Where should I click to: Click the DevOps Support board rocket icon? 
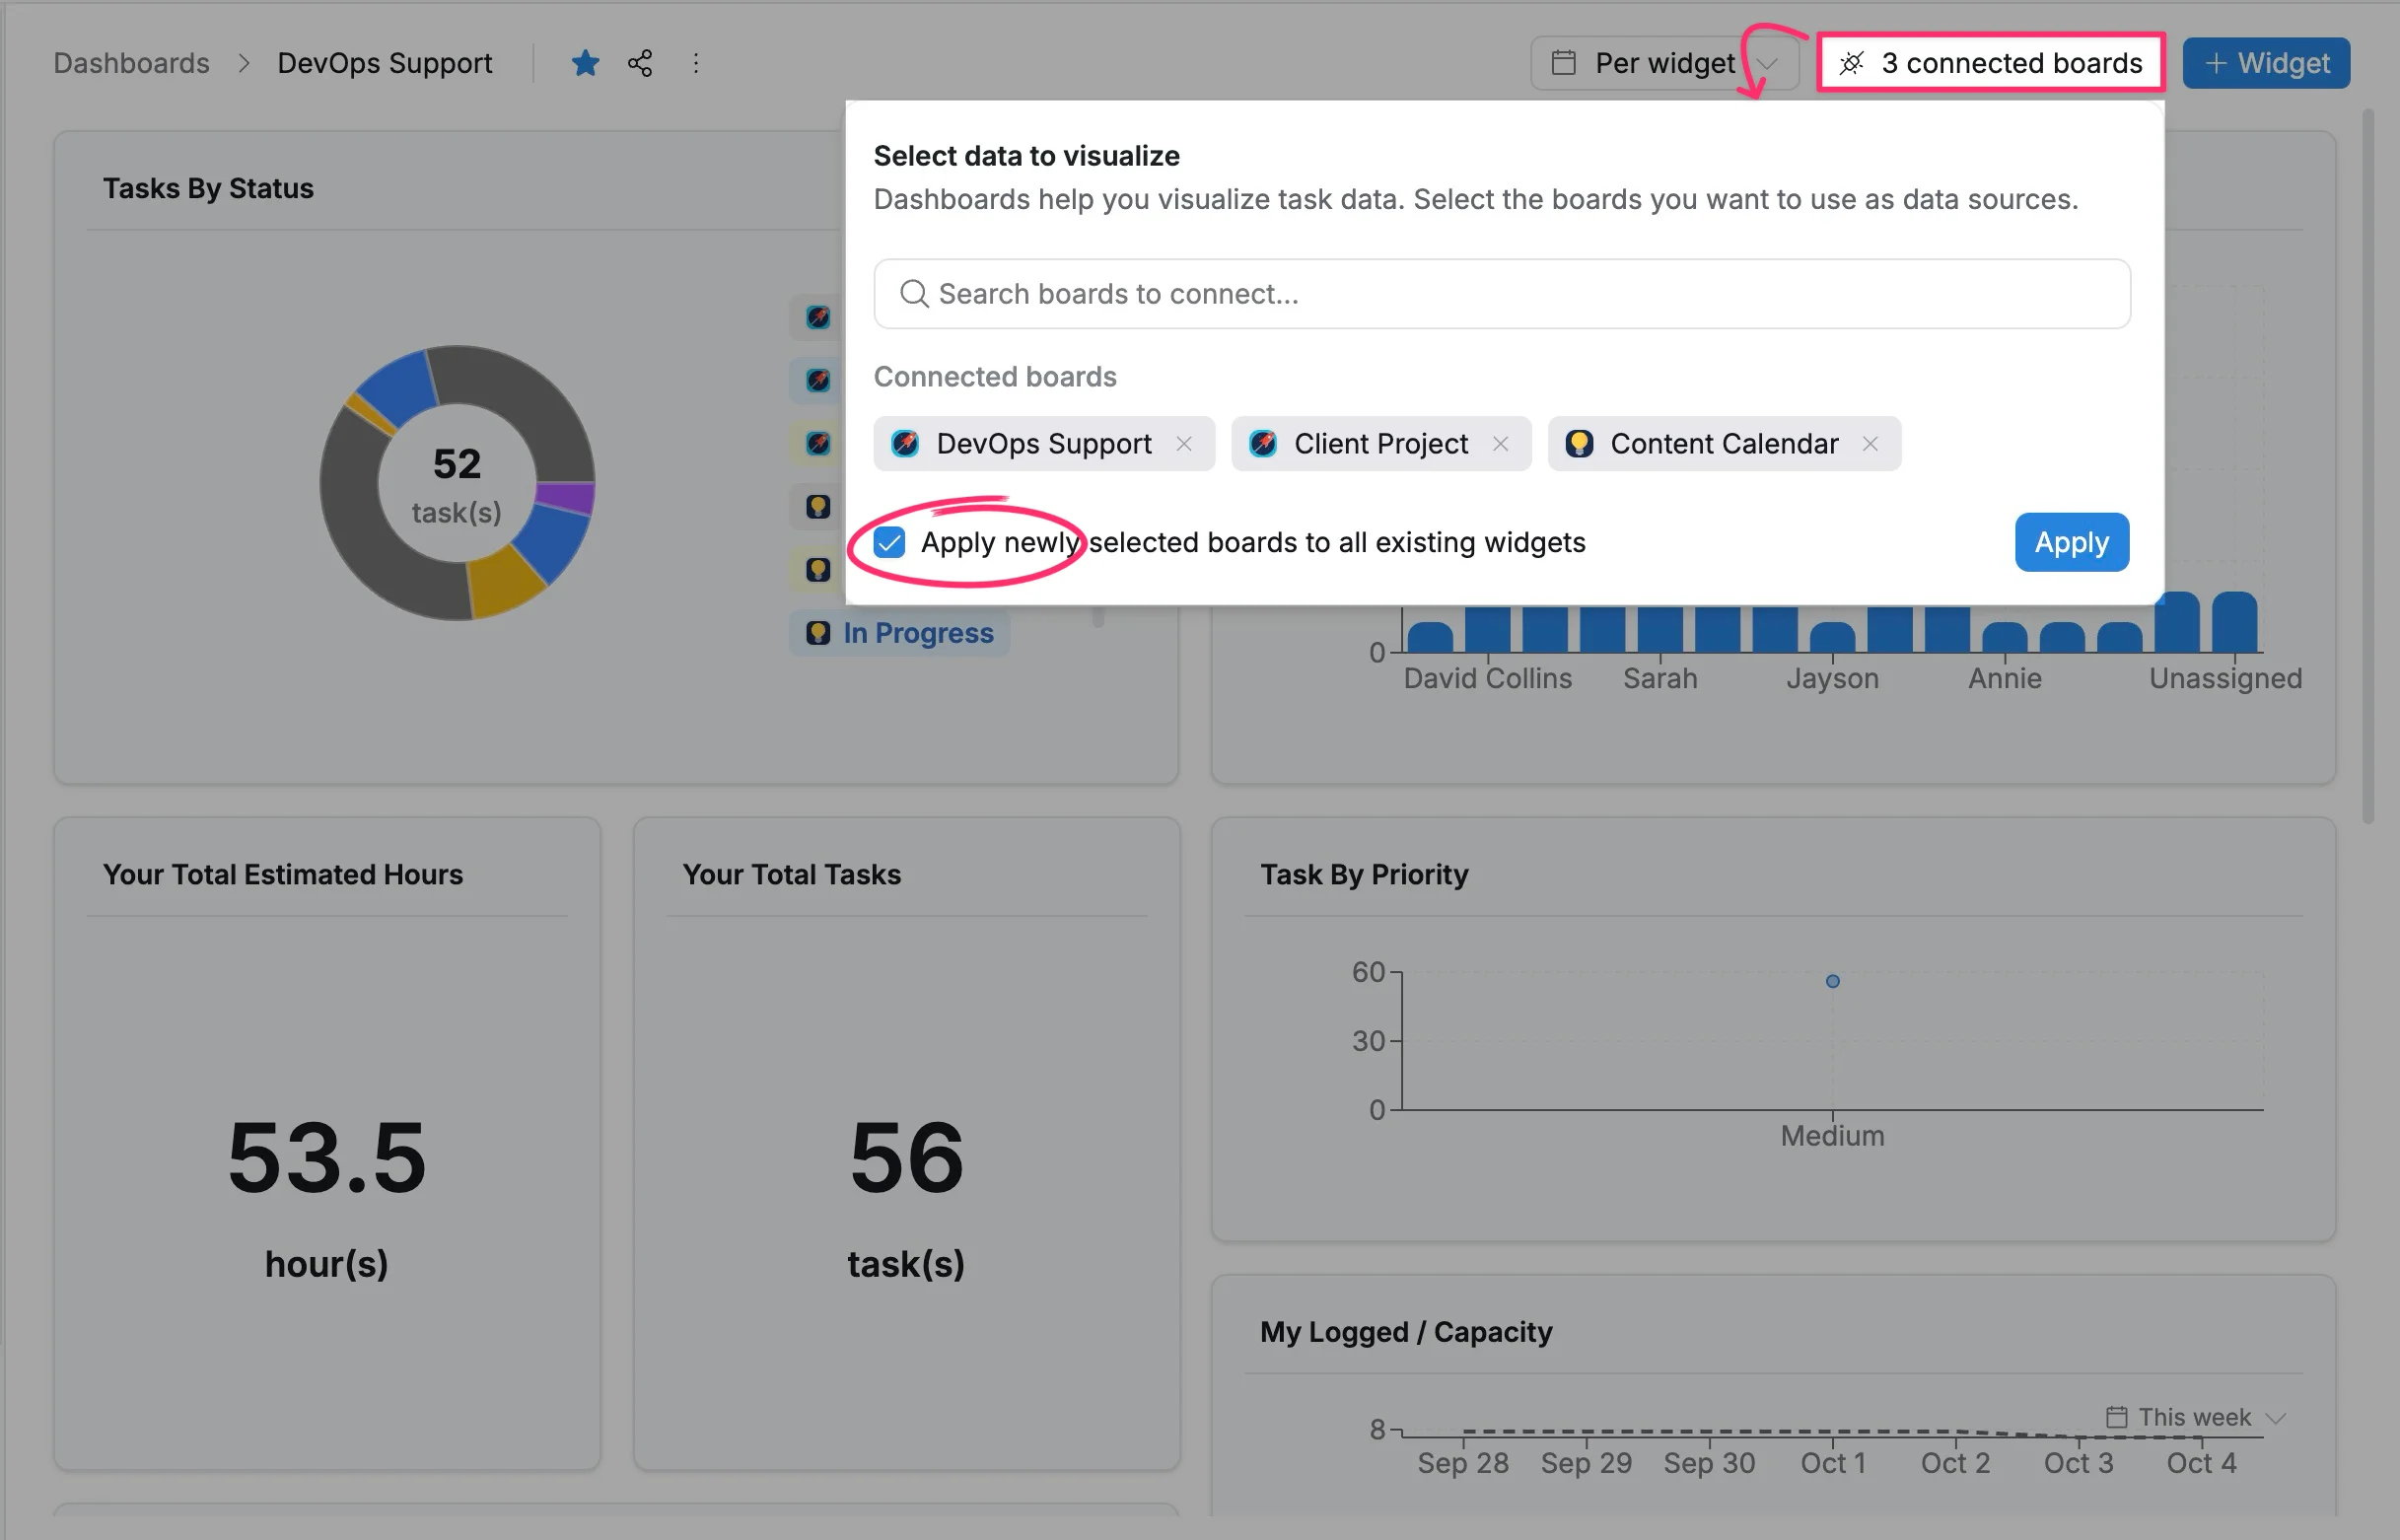pyautogui.click(x=905, y=443)
